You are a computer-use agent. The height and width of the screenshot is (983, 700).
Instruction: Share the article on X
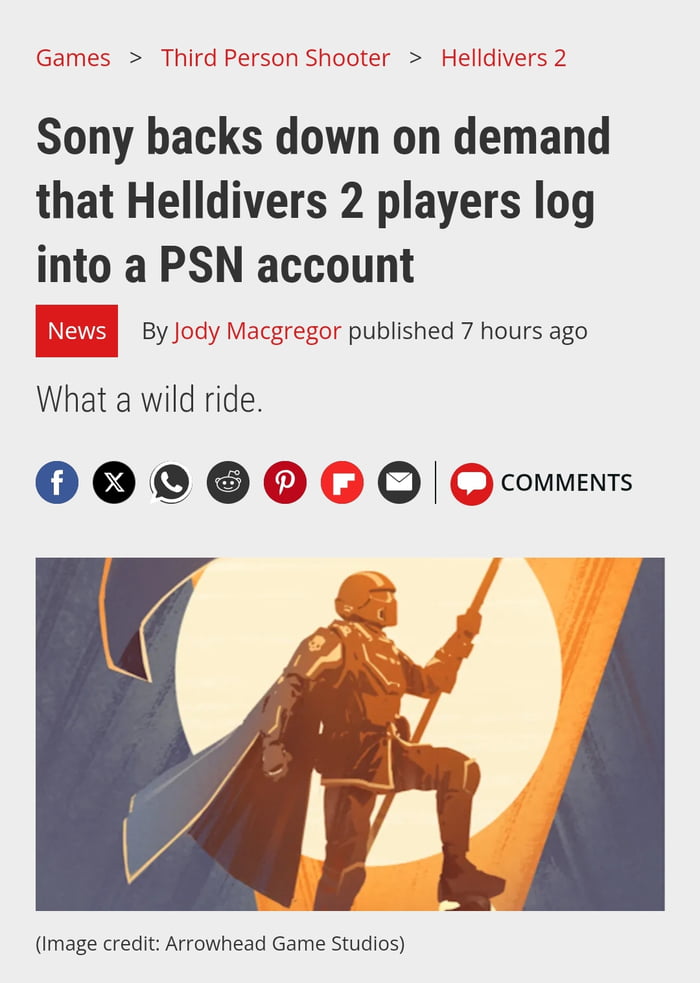pos(114,482)
